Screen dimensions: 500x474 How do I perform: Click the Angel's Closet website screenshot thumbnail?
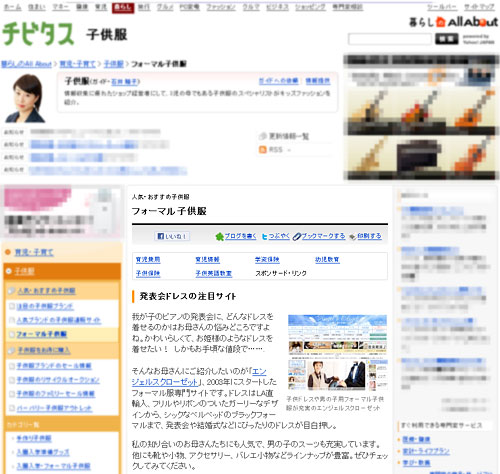pos(337,353)
